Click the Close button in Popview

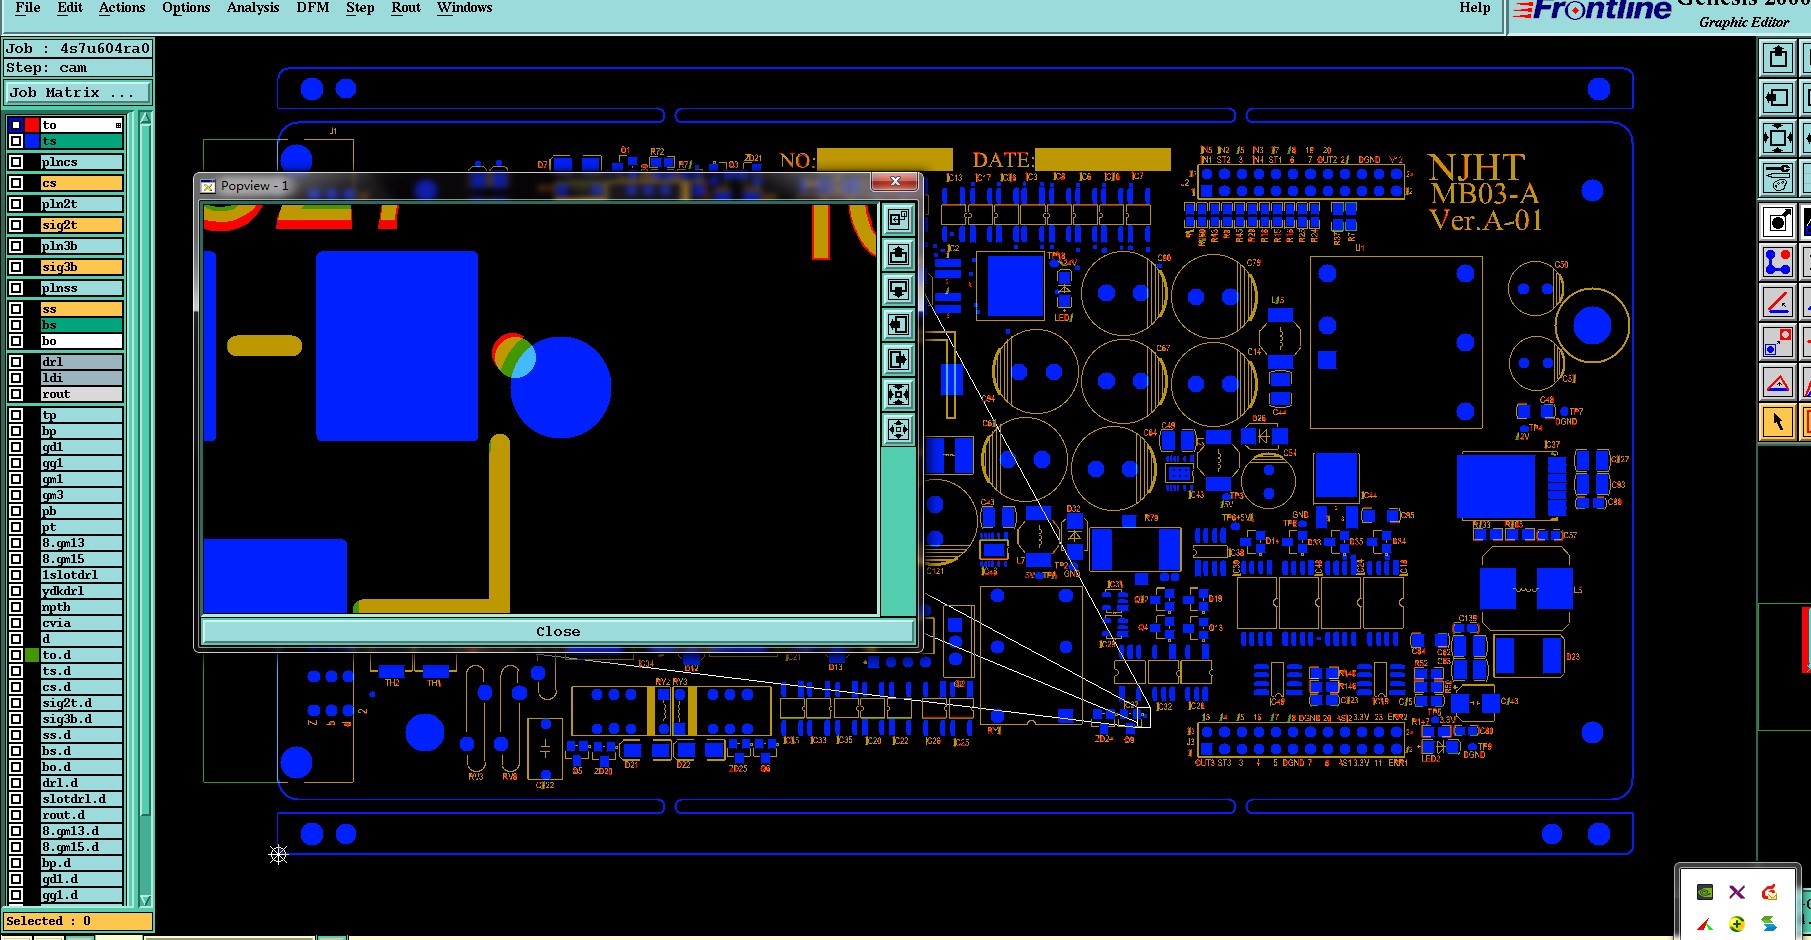(558, 631)
